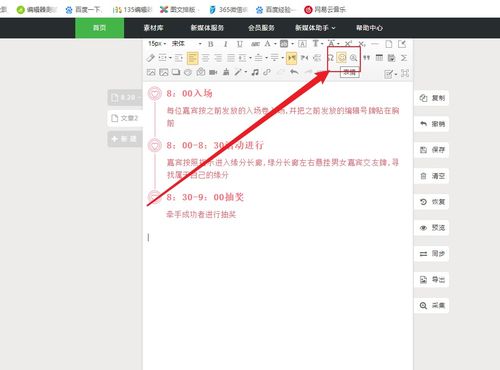
Task: Click the heart icon beside 8:00-8:30 heading
Action: click(x=155, y=145)
